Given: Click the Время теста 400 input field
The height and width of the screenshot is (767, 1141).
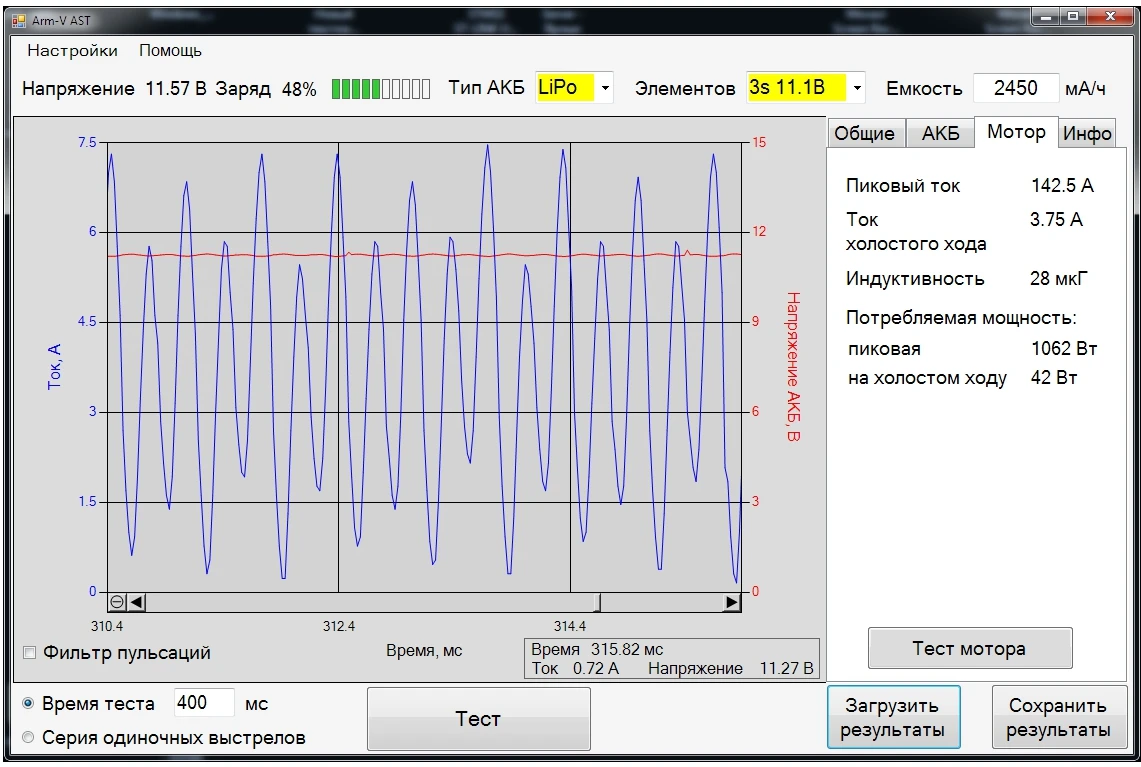Looking at the screenshot, I should [x=204, y=703].
